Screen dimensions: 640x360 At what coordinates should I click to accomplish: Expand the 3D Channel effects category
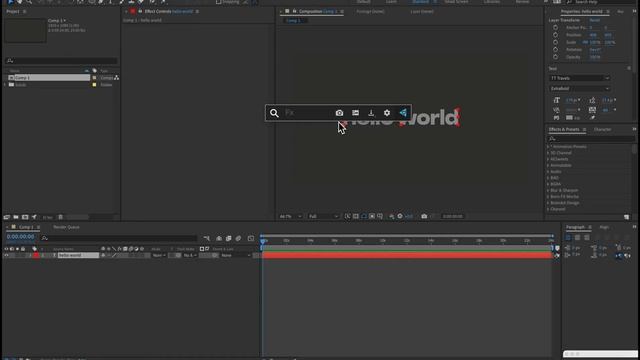(x=548, y=153)
